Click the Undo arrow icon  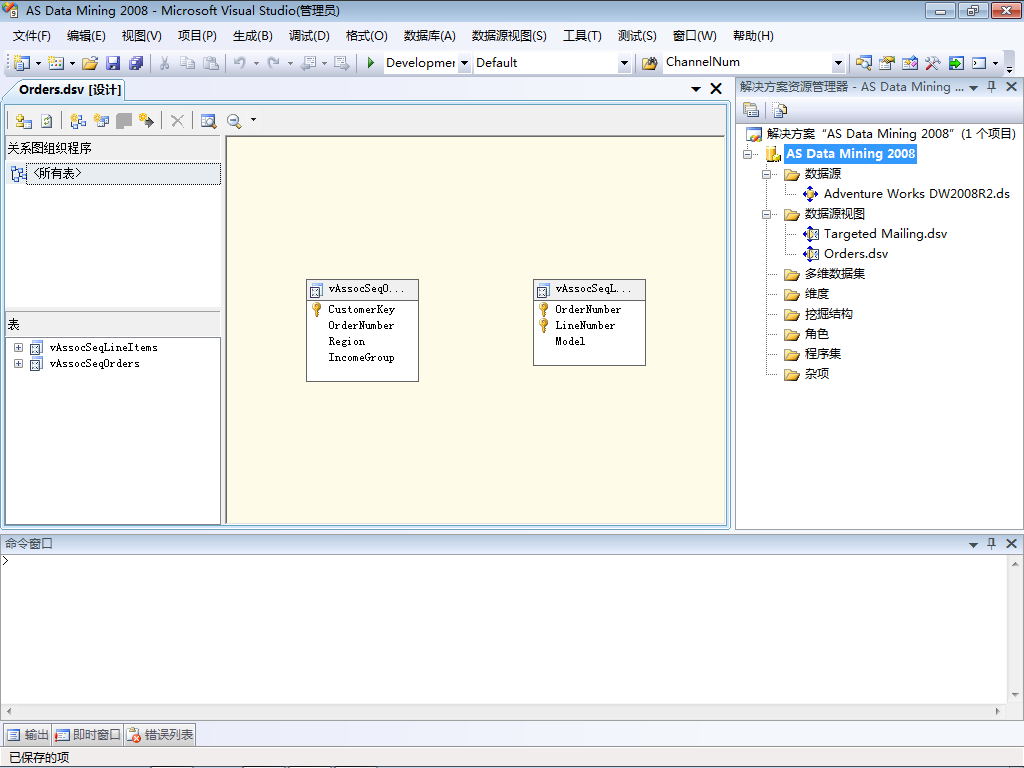240,63
